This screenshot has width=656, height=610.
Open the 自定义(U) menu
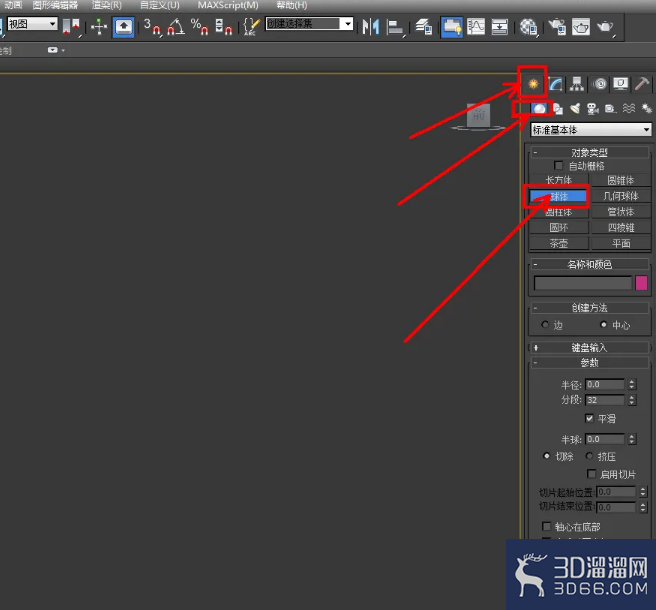pyautogui.click(x=159, y=5)
